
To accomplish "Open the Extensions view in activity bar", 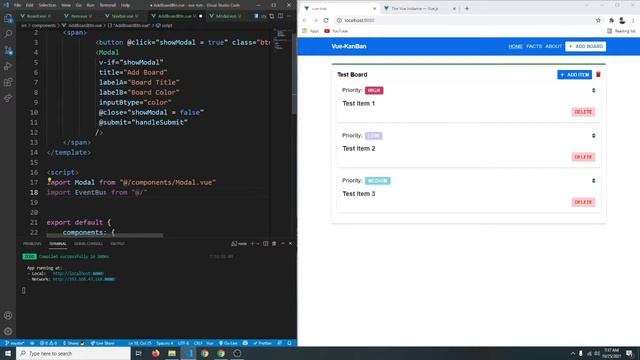I will [8, 82].
